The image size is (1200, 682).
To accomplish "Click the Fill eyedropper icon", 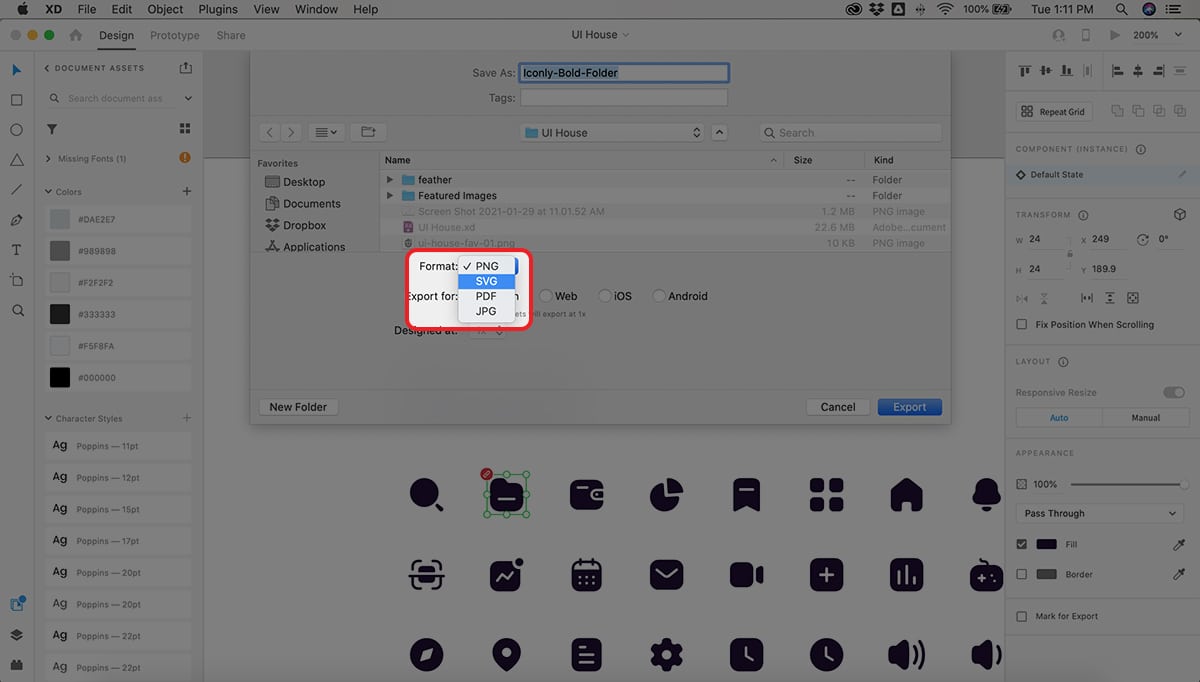I will coord(1178,545).
